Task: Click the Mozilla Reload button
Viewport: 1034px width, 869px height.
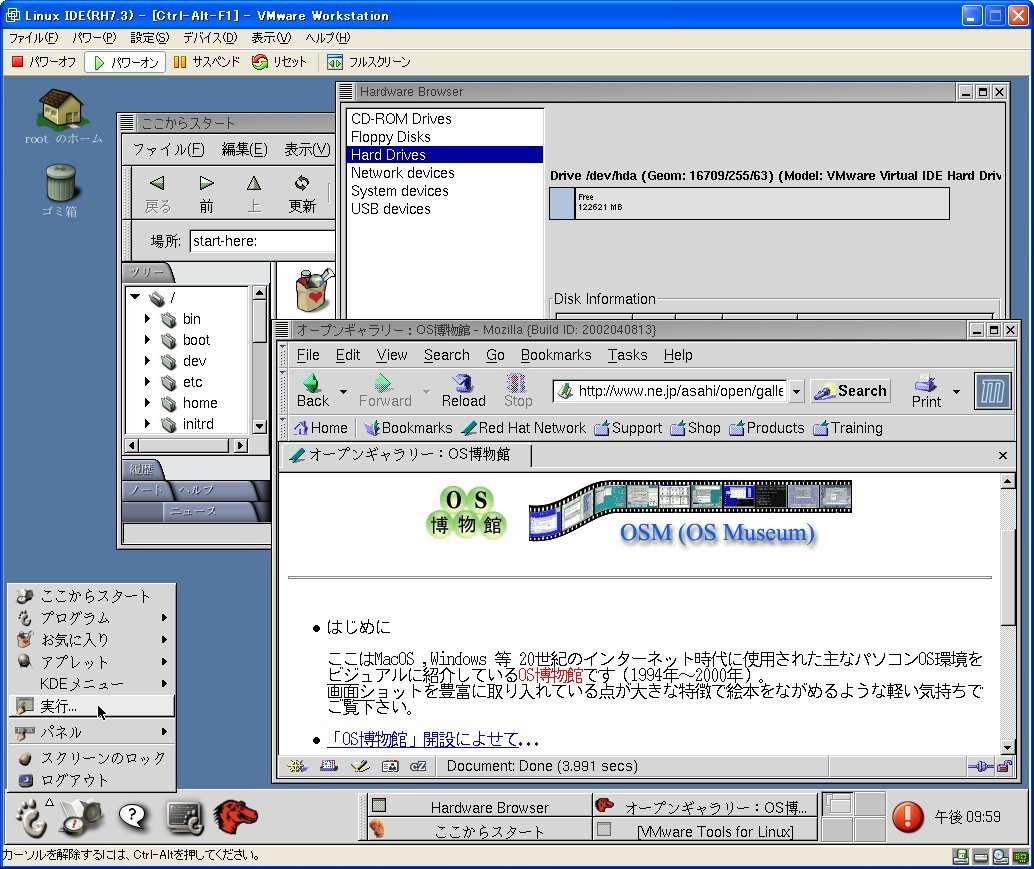Action: (x=463, y=390)
